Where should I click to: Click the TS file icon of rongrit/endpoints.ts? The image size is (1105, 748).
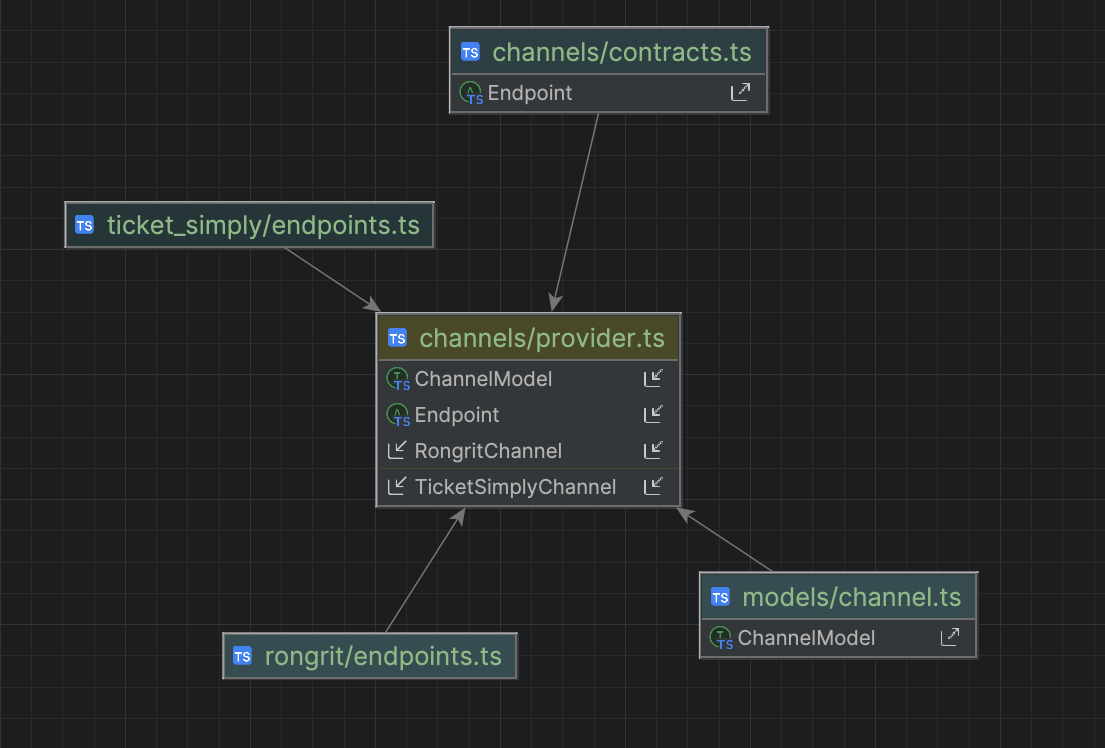click(x=242, y=656)
